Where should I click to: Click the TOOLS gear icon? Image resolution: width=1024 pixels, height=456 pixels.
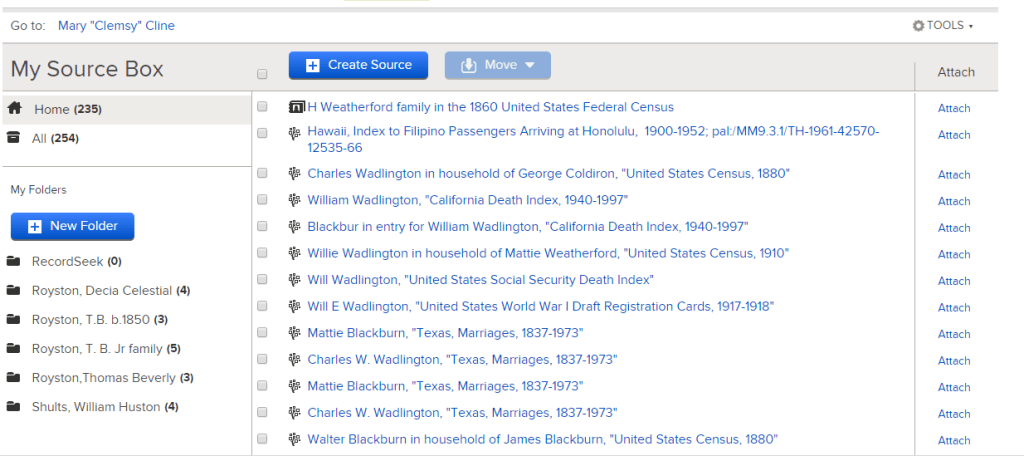tap(918, 25)
